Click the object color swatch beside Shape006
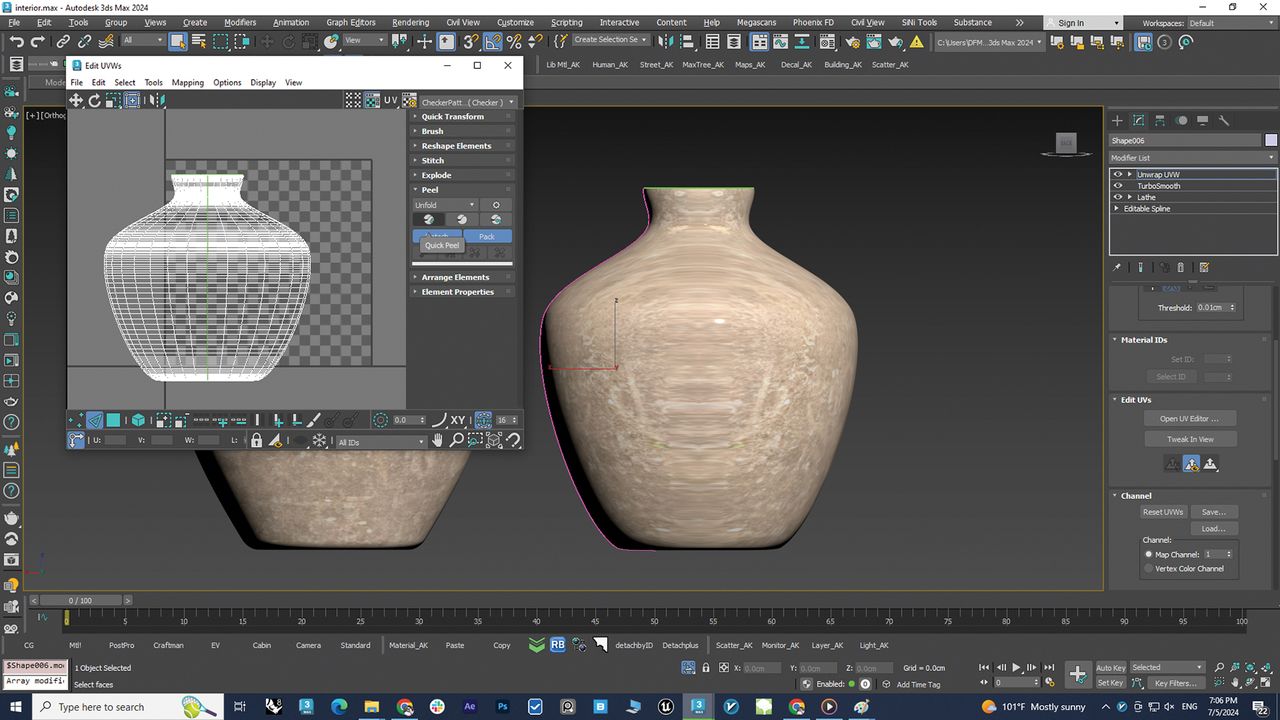The image size is (1280, 720). (1271, 140)
